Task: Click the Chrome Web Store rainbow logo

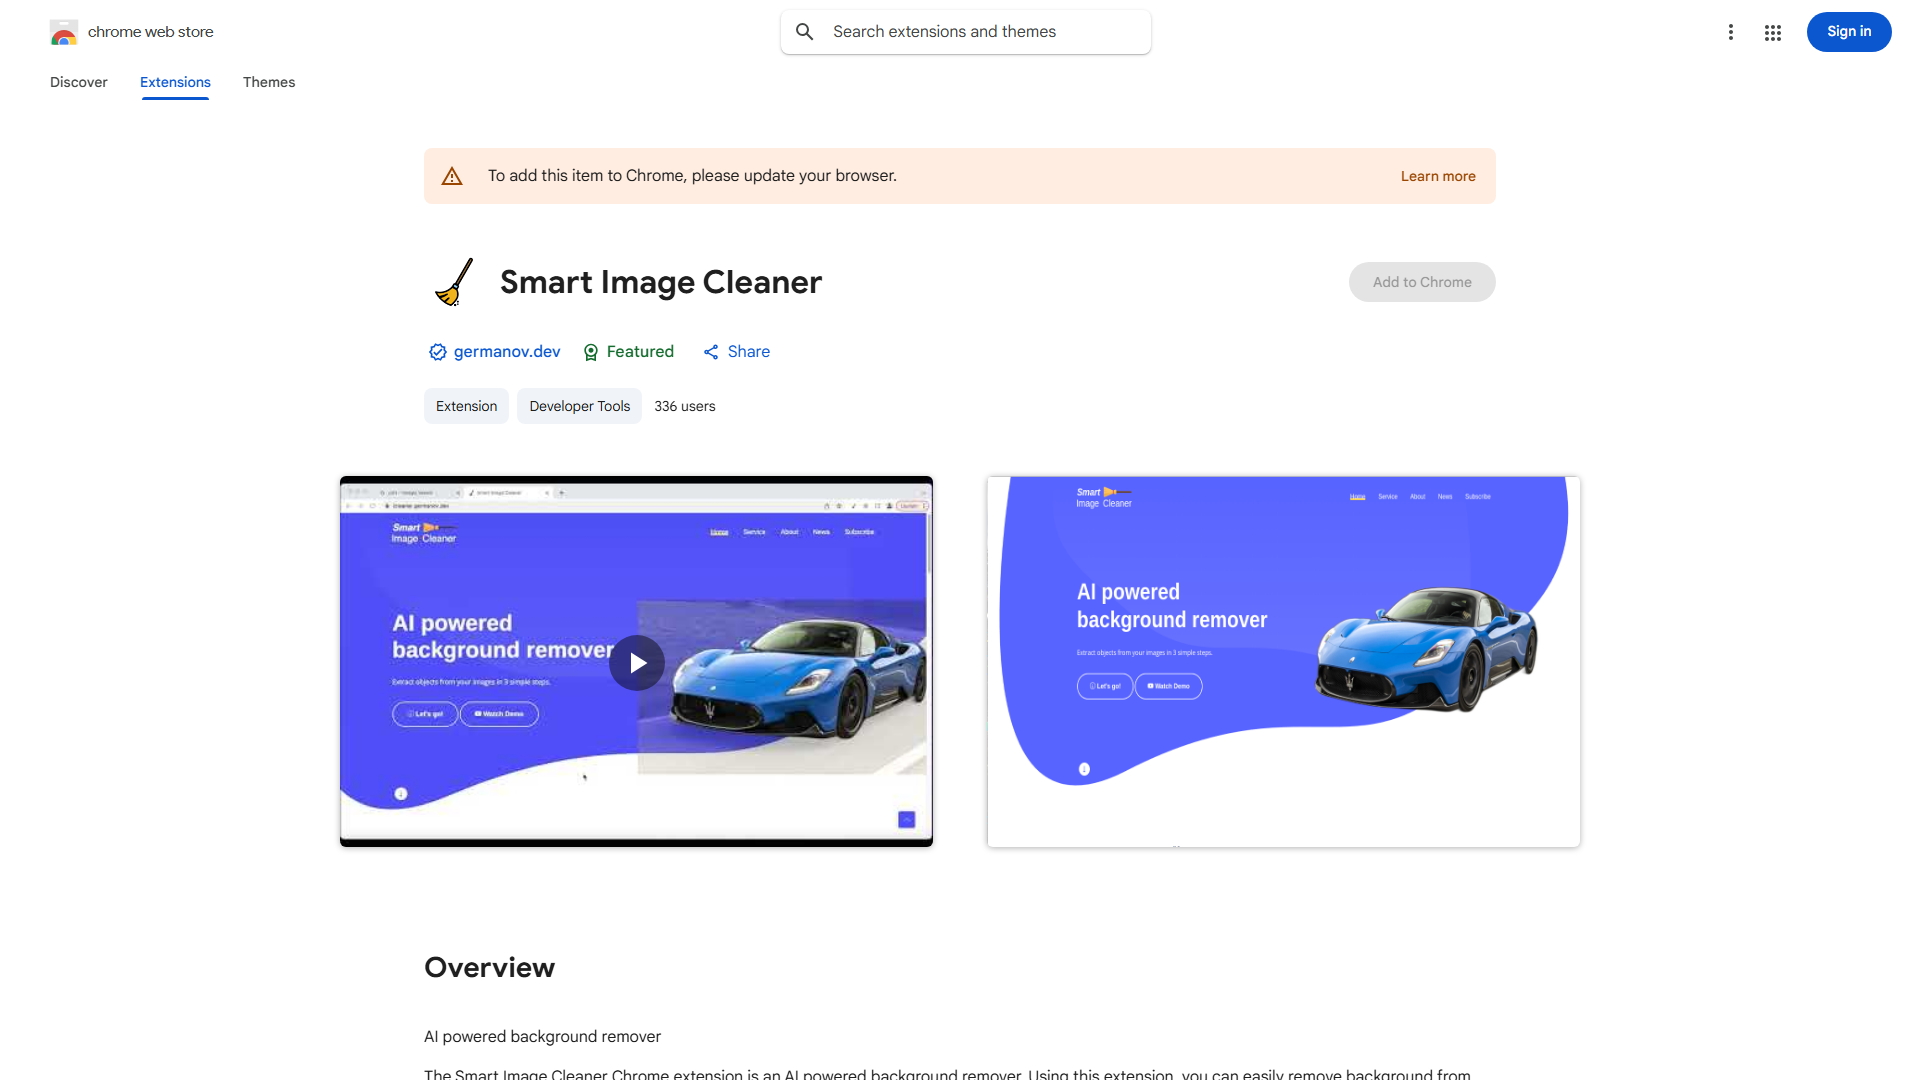Action: [64, 32]
